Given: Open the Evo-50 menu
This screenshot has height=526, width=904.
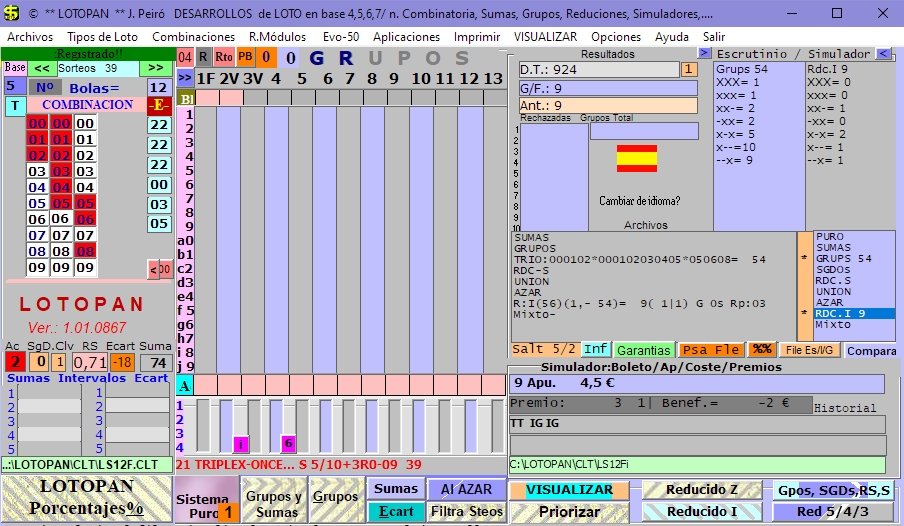Looking at the screenshot, I should [x=341, y=37].
